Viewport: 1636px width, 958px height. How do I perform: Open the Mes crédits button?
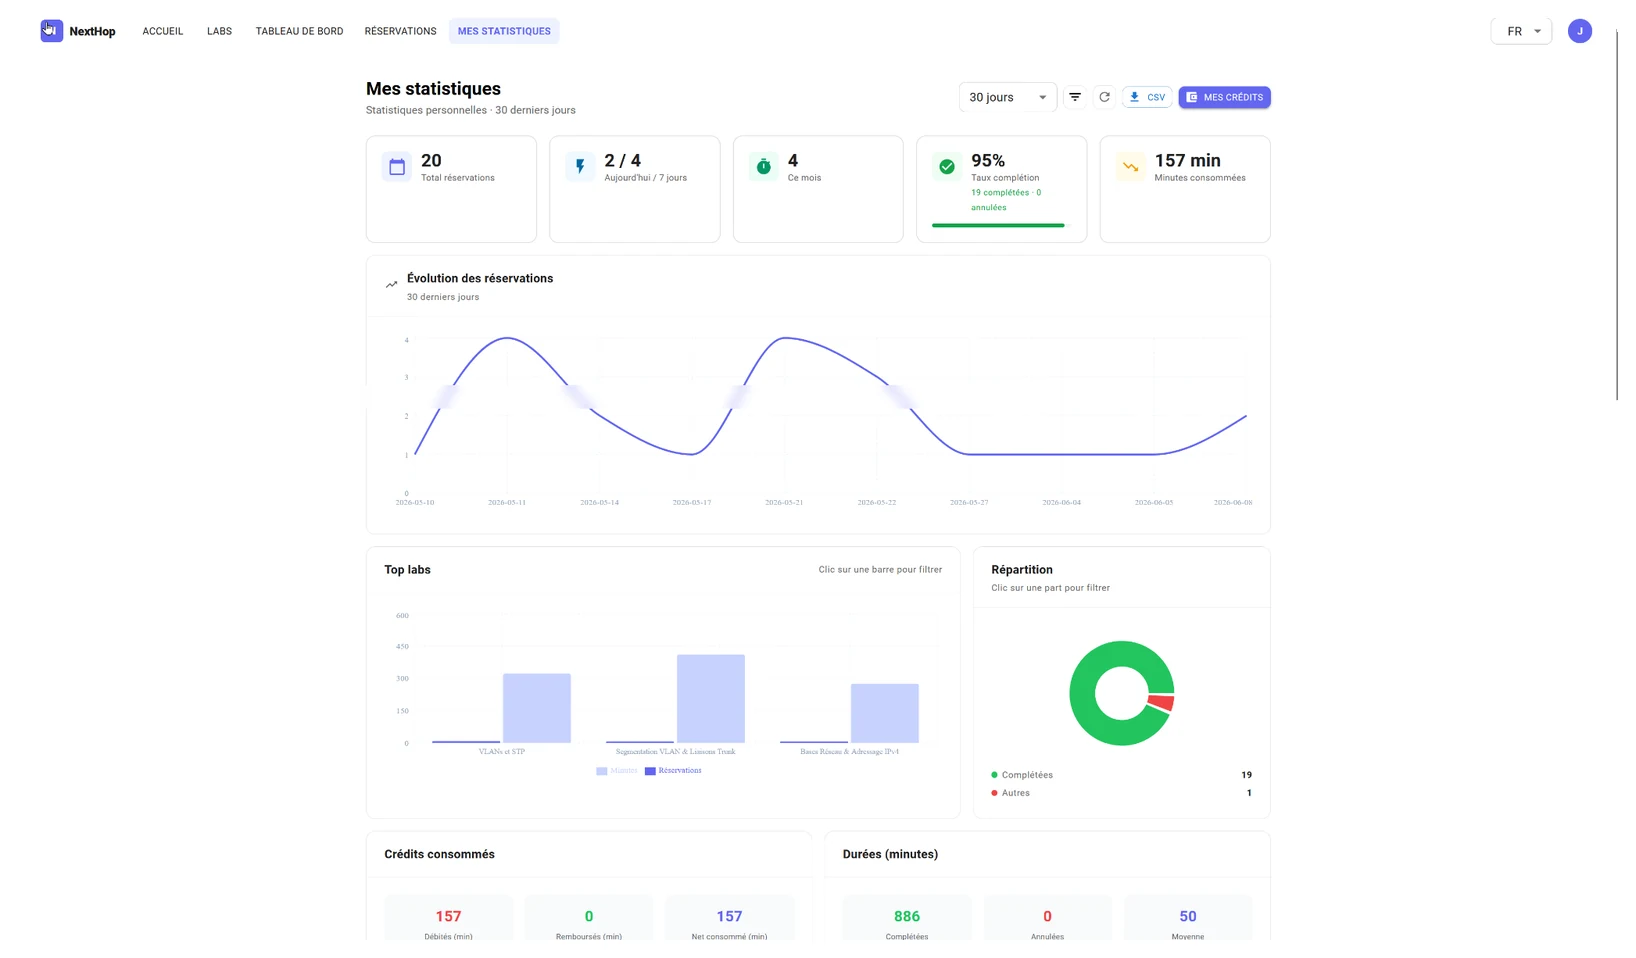click(1225, 97)
